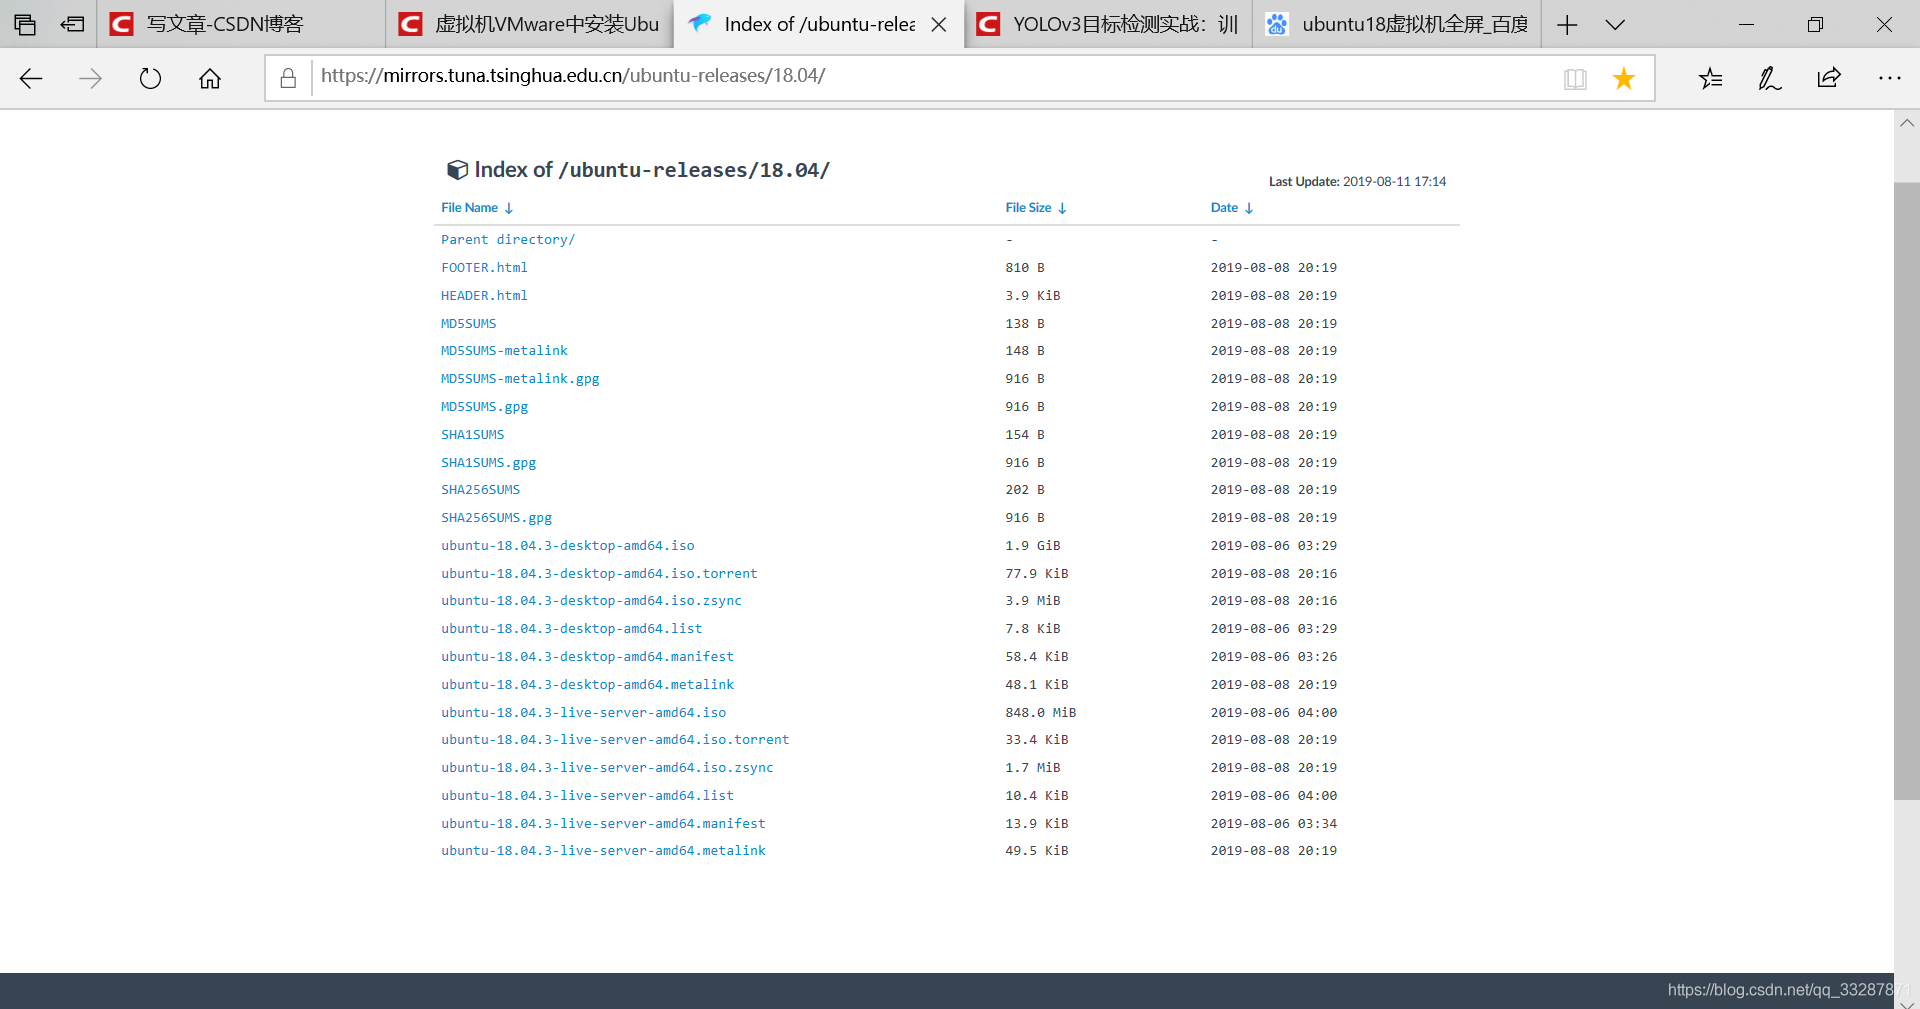Select the Index of /ubuntu-releases tab
Viewport: 1920px width, 1009px height.
pos(818,24)
